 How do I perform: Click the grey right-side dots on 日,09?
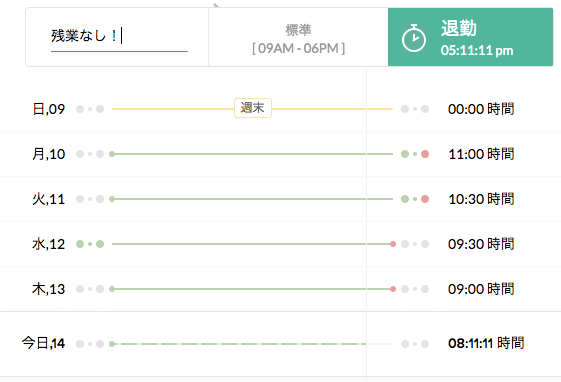[415, 109]
